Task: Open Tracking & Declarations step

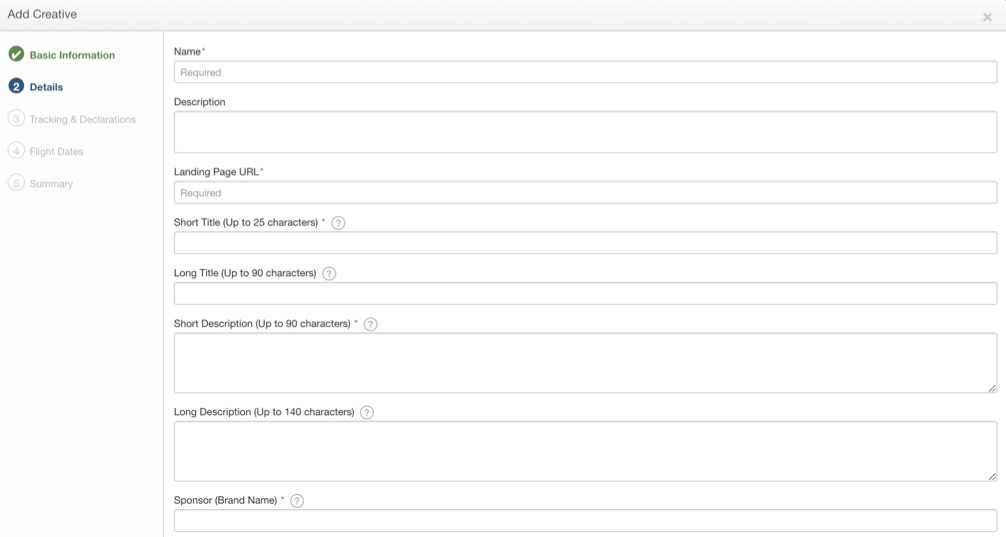Action: pos(82,119)
